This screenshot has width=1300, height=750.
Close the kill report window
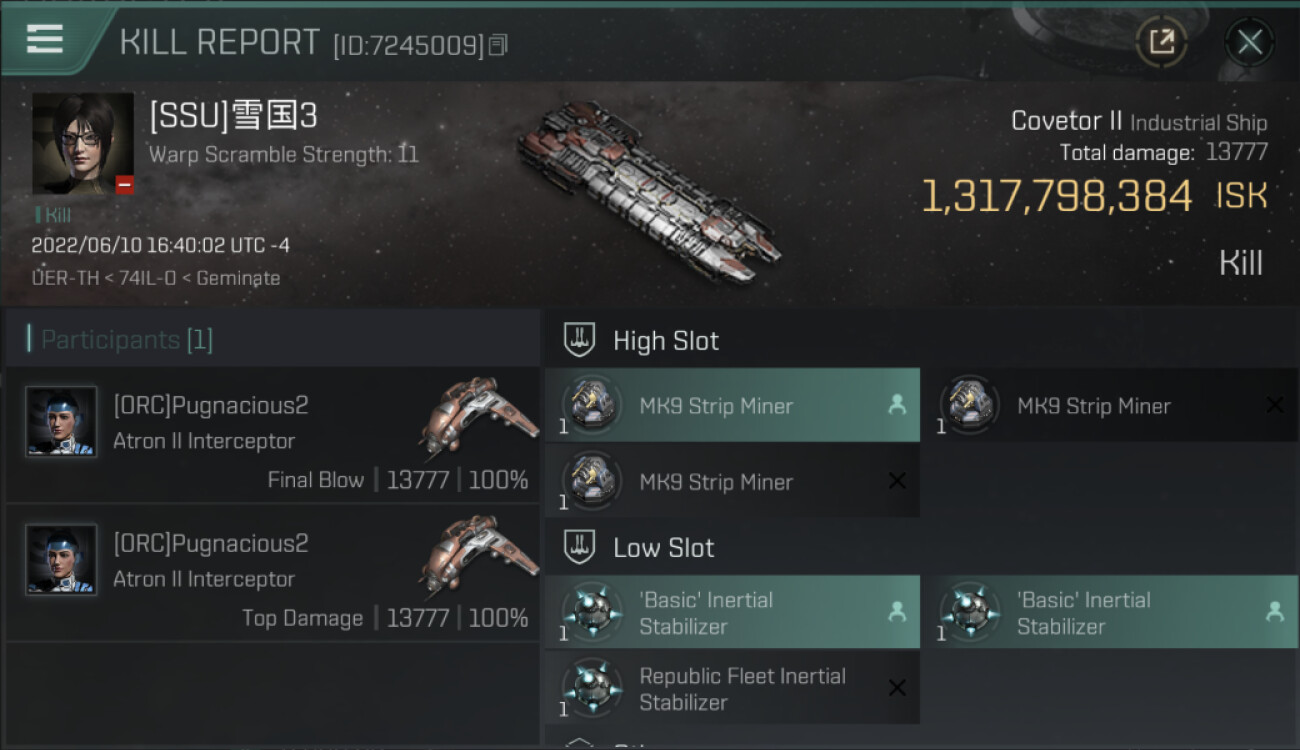tap(1249, 42)
